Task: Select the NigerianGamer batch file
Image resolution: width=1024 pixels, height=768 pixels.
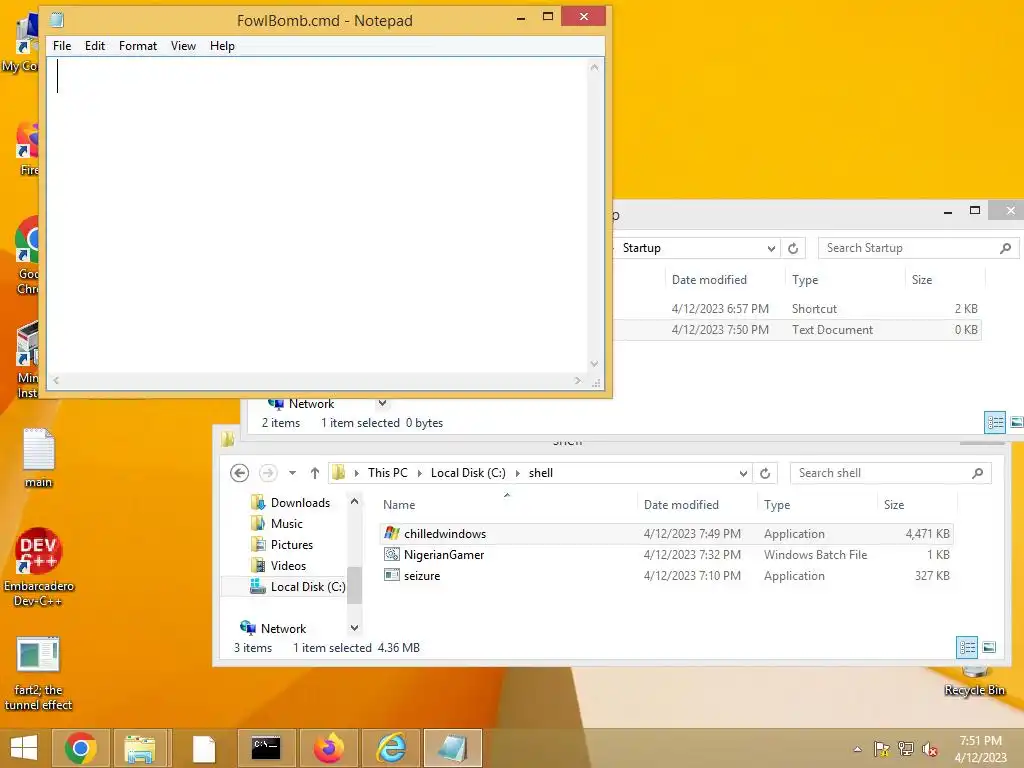Action: [666, 554]
